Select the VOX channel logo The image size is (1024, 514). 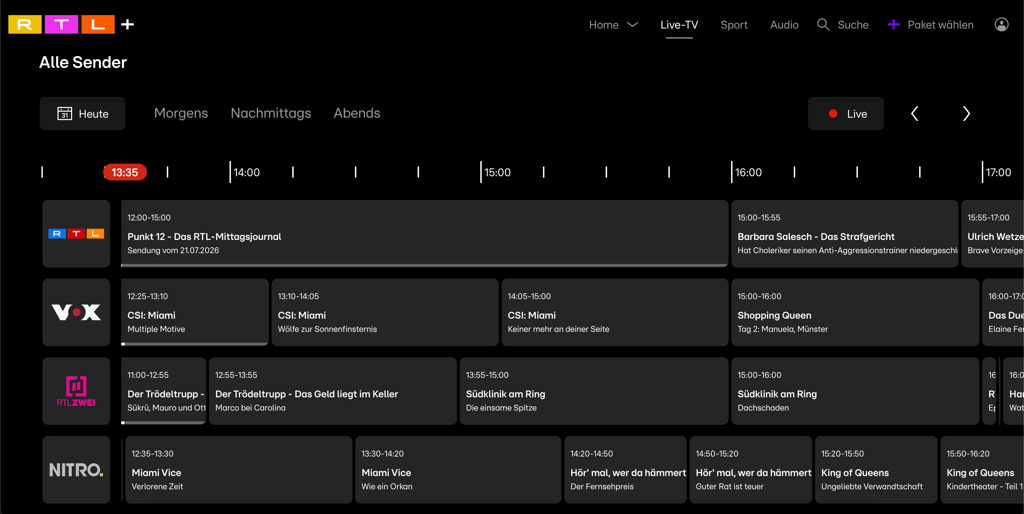coord(76,312)
